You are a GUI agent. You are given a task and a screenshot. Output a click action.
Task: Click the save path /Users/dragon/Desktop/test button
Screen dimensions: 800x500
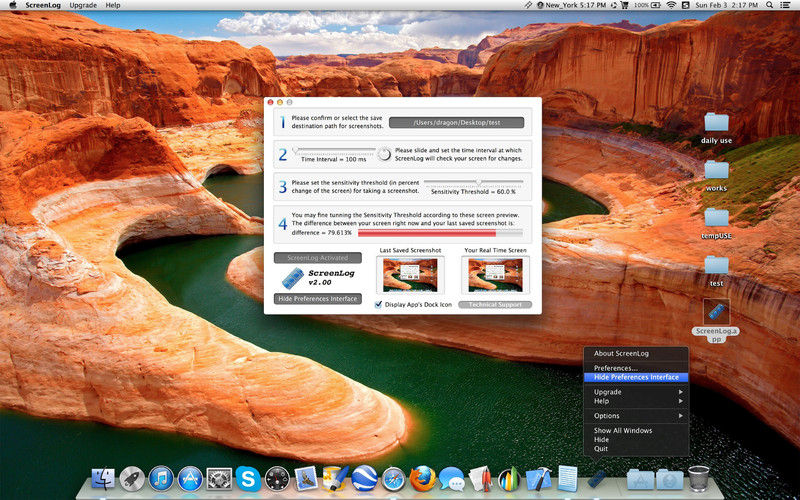coord(457,122)
